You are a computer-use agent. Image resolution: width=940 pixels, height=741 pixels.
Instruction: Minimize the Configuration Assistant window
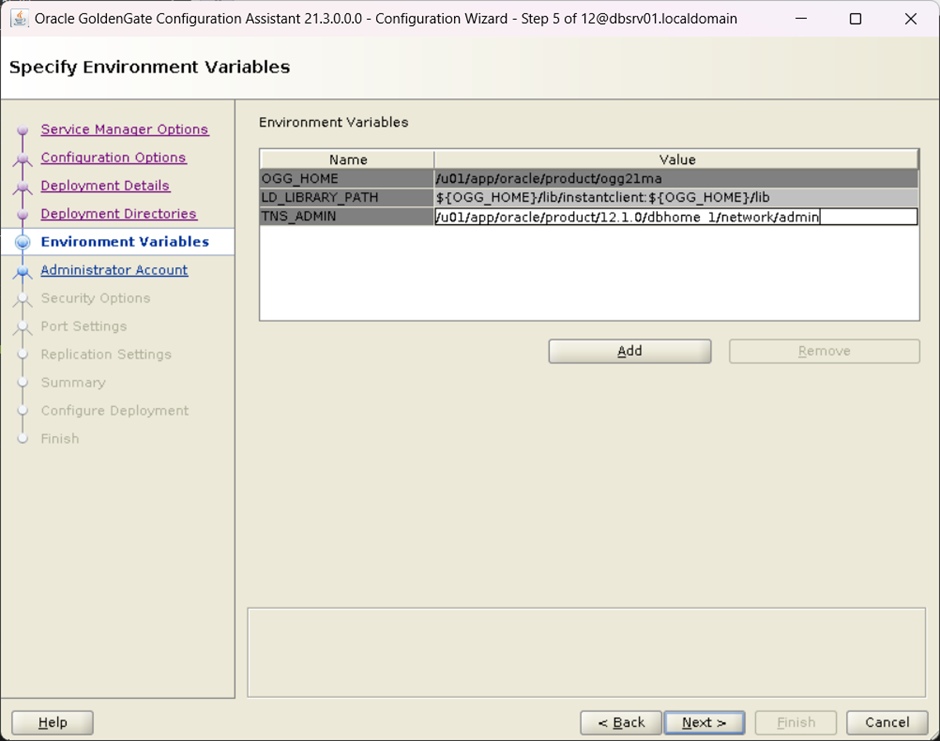tap(801, 19)
